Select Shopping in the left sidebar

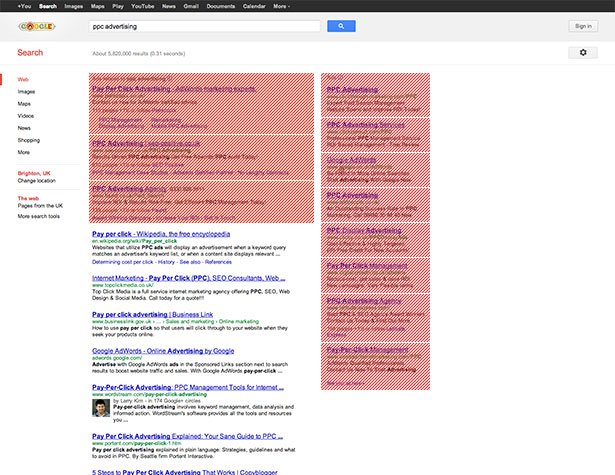pos(29,140)
